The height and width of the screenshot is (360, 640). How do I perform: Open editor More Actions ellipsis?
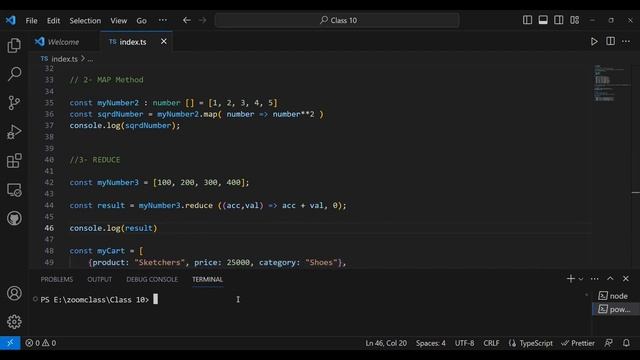tap(626, 41)
